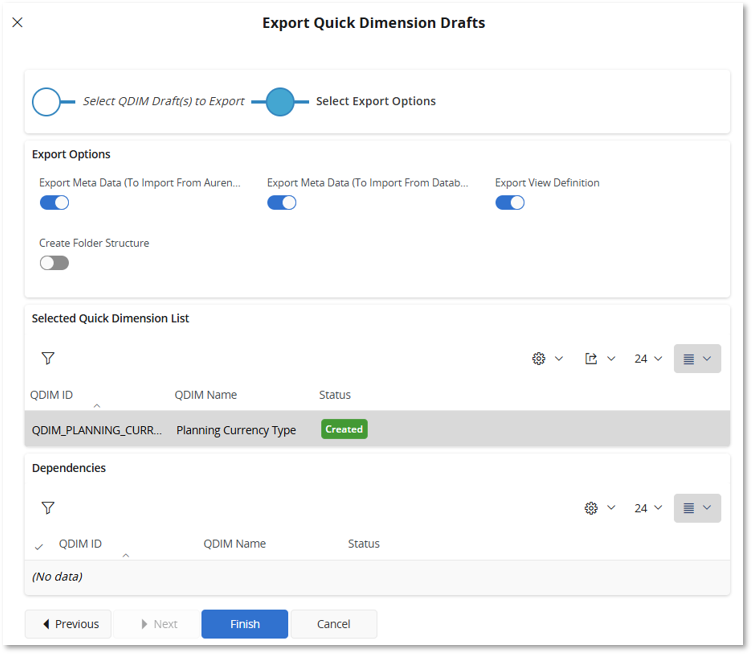Image resolution: width=752 pixels, height=654 pixels.
Task: Sort by QDIM Name in Selected Quick Dimension List
Action: coord(206,395)
